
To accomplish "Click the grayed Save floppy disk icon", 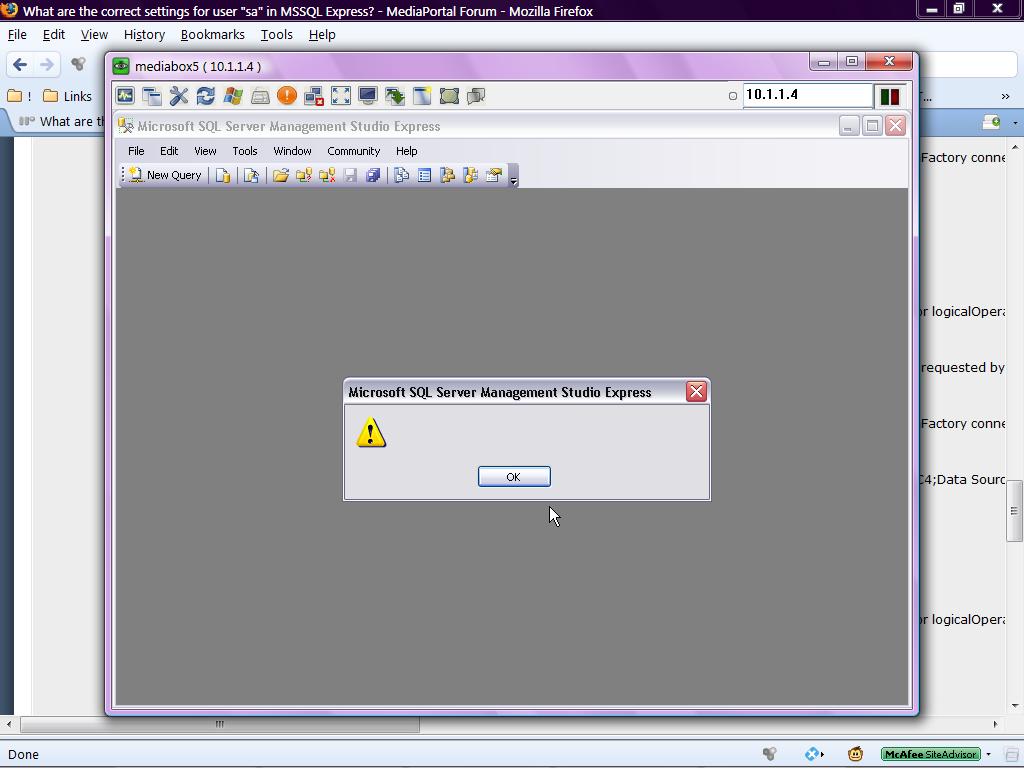I will point(350,175).
